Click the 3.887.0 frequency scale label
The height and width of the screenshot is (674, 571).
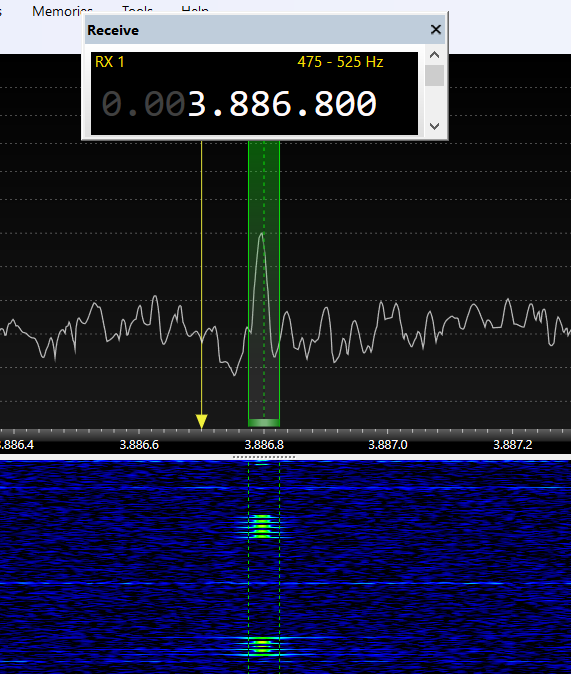387,444
